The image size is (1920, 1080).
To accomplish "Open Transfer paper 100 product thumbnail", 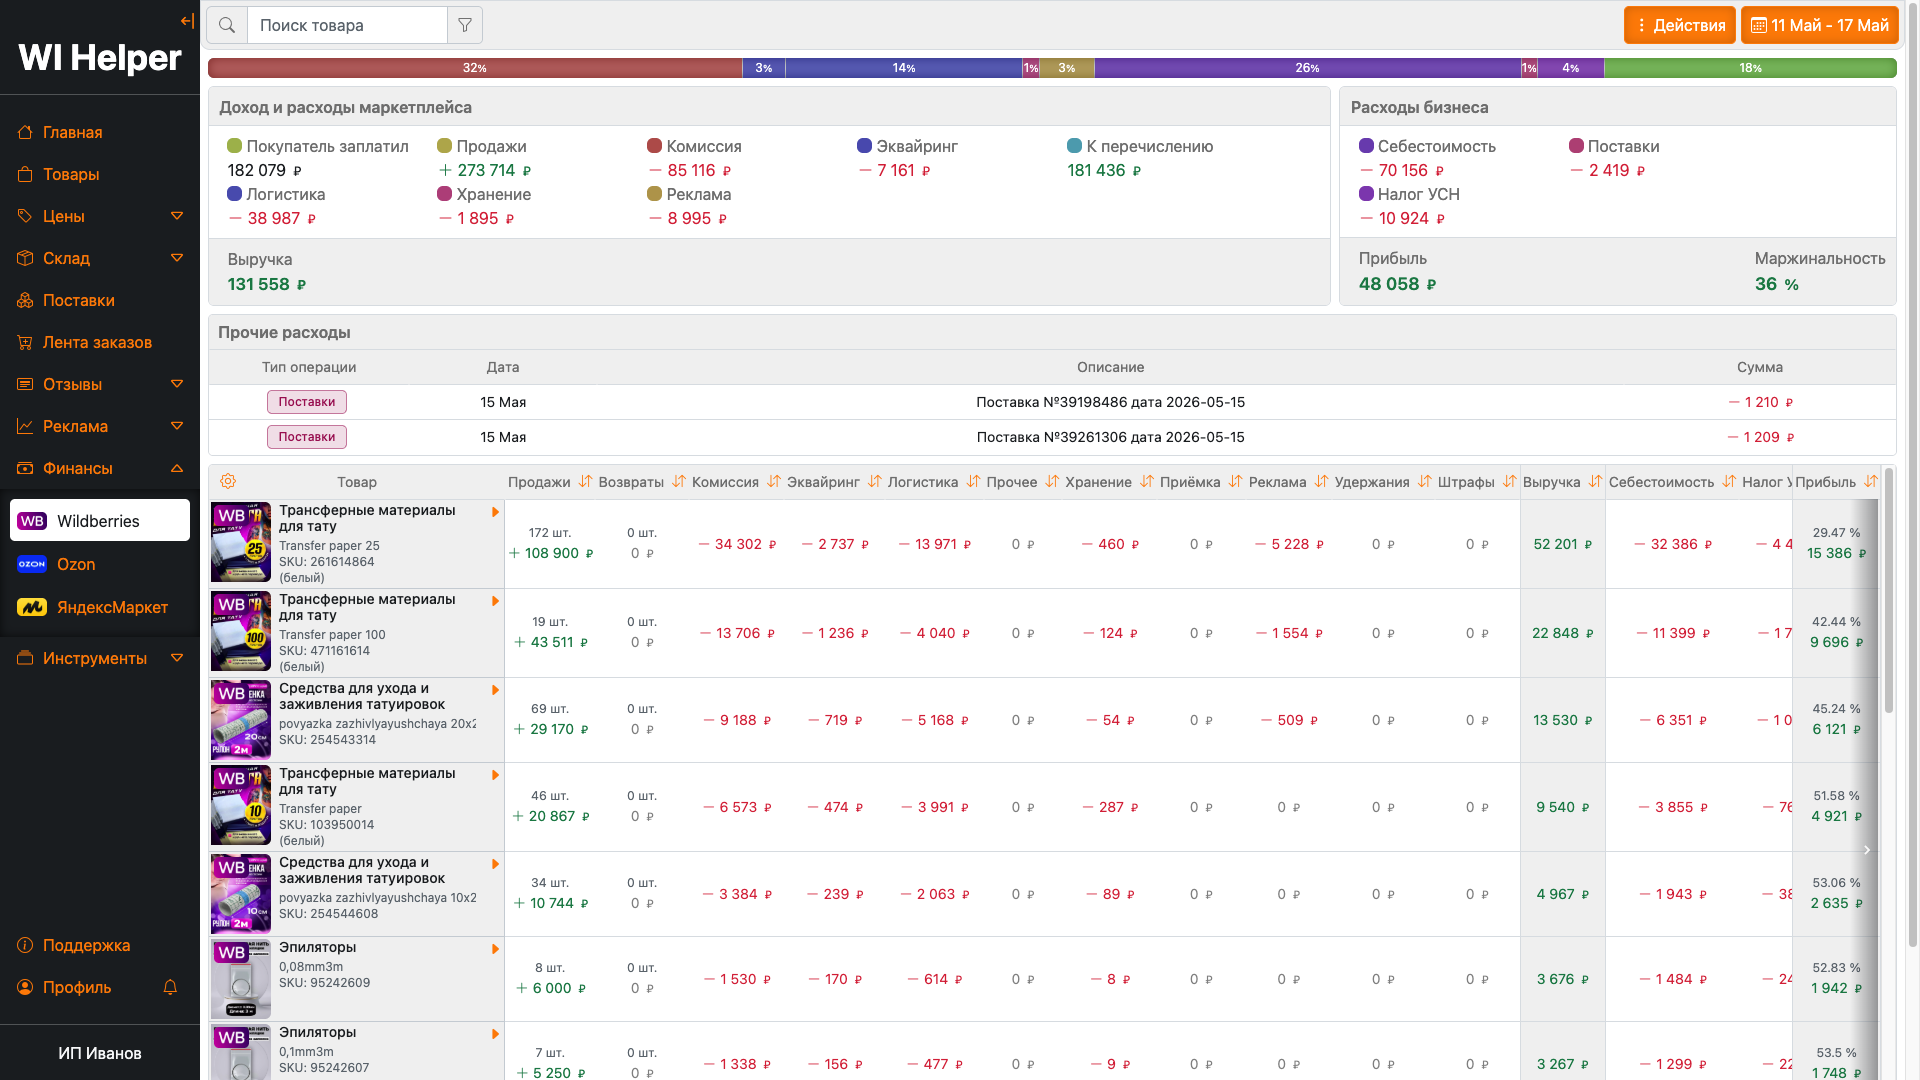I will tap(241, 632).
